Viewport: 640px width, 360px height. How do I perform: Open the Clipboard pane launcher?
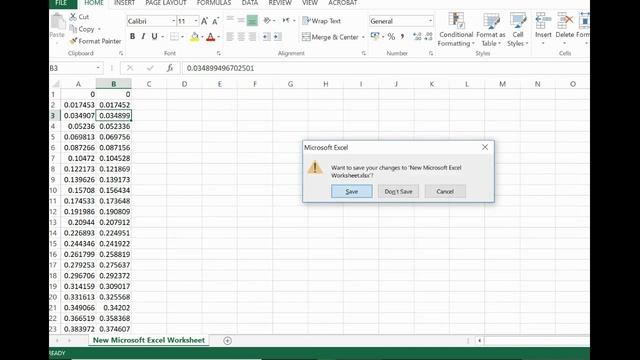[x=121, y=53]
